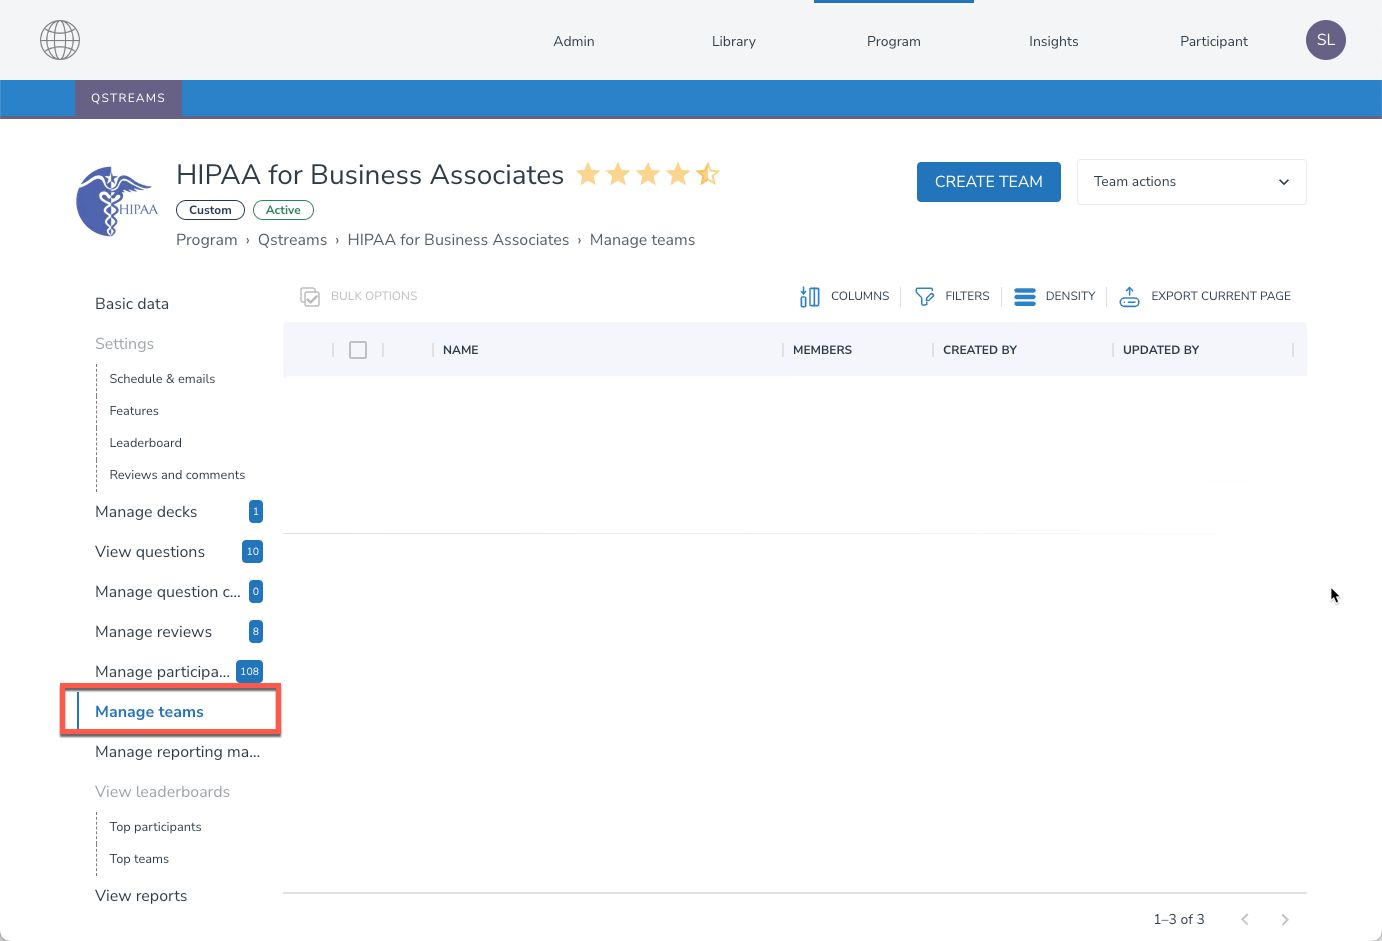
Task: Open Manage reviews in sidebar
Action: click(153, 632)
